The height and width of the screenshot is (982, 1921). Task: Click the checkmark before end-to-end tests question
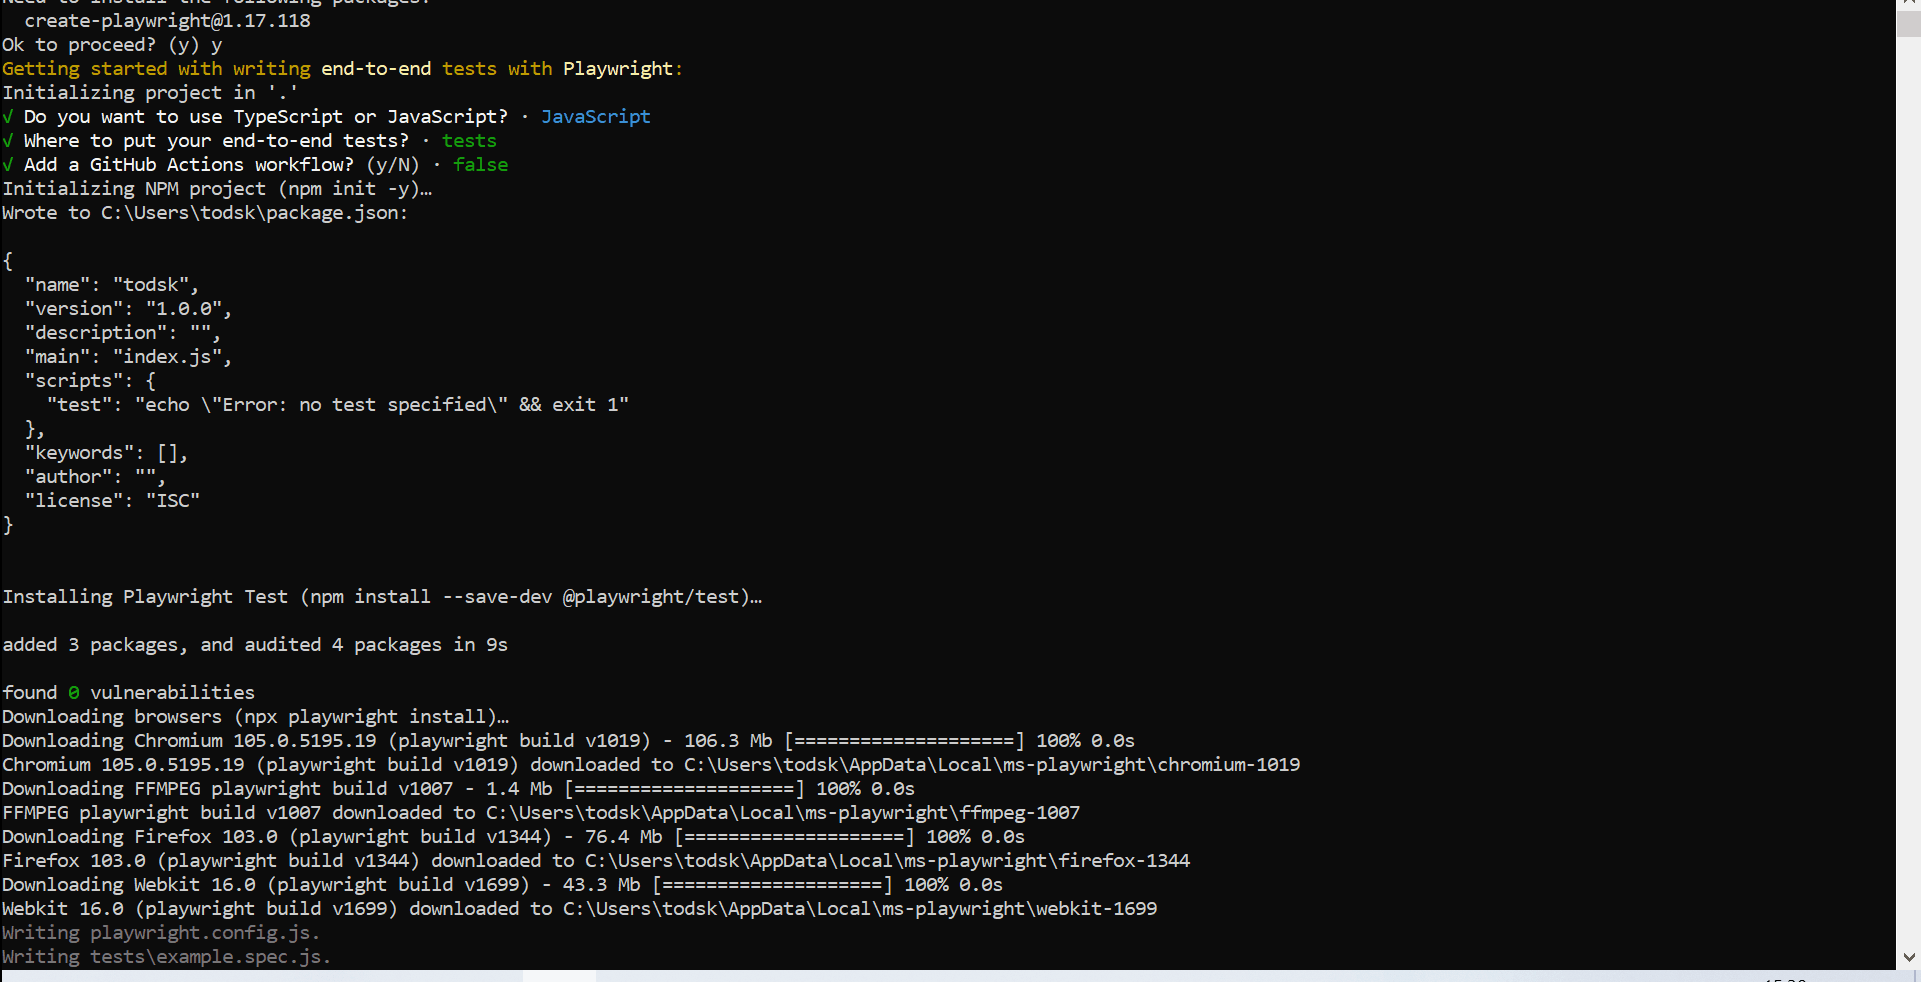pyautogui.click(x=8, y=141)
